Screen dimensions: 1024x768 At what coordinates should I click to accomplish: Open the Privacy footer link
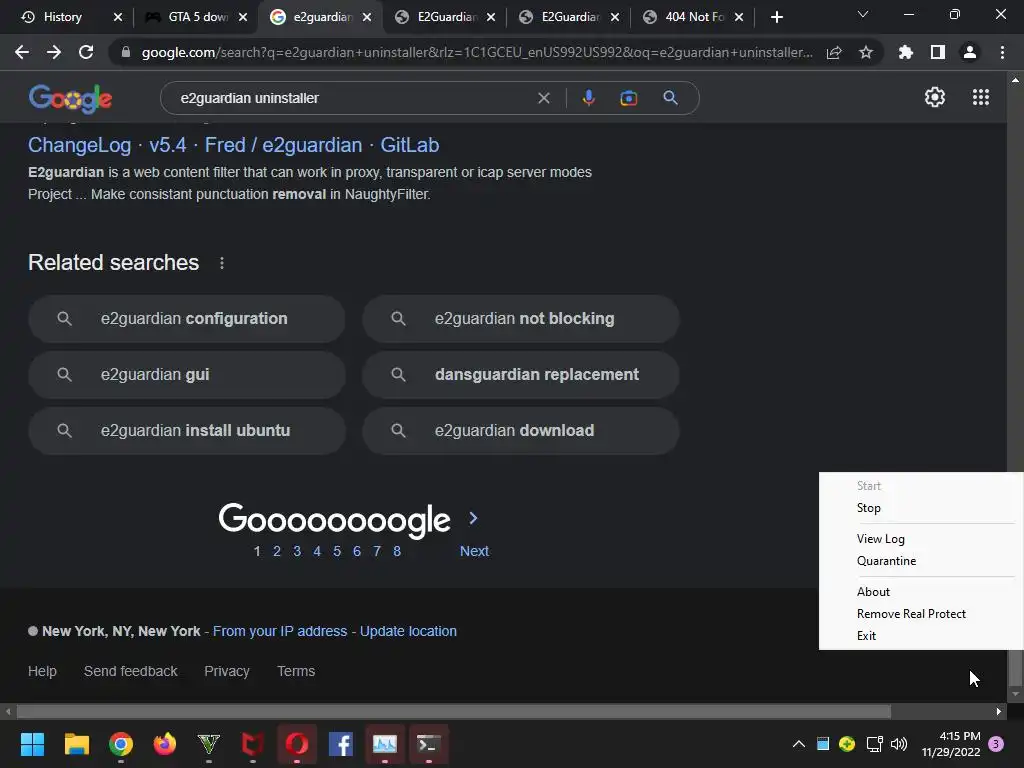click(227, 671)
